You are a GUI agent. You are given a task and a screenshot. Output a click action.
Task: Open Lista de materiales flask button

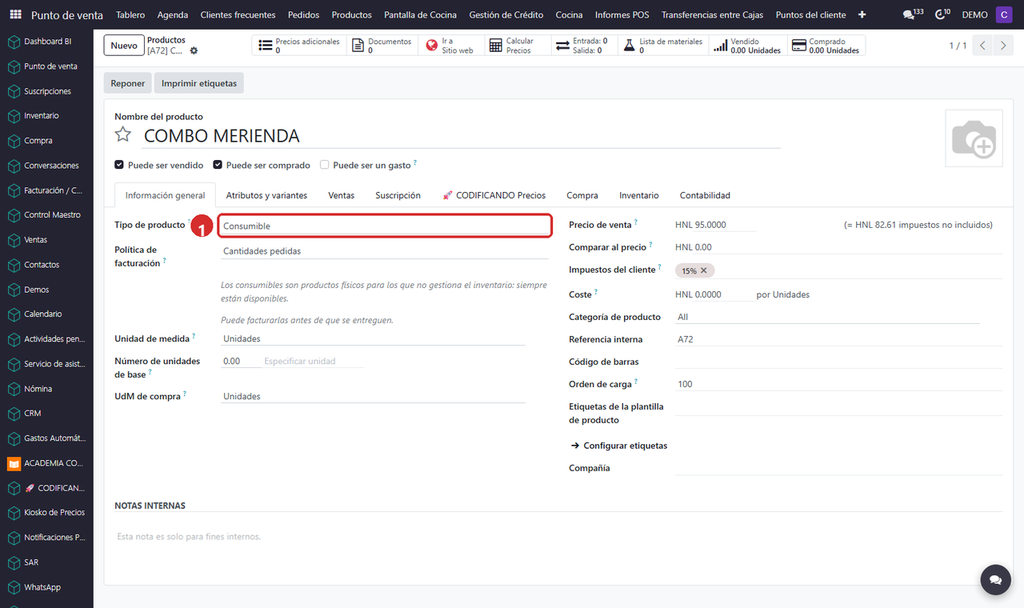pos(663,45)
